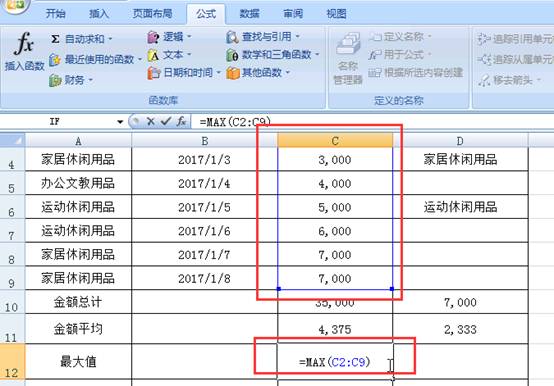Expand the Math and Trig (数学和三角函数) arrow
Viewport: 554px width, 386px height.
coord(317,55)
